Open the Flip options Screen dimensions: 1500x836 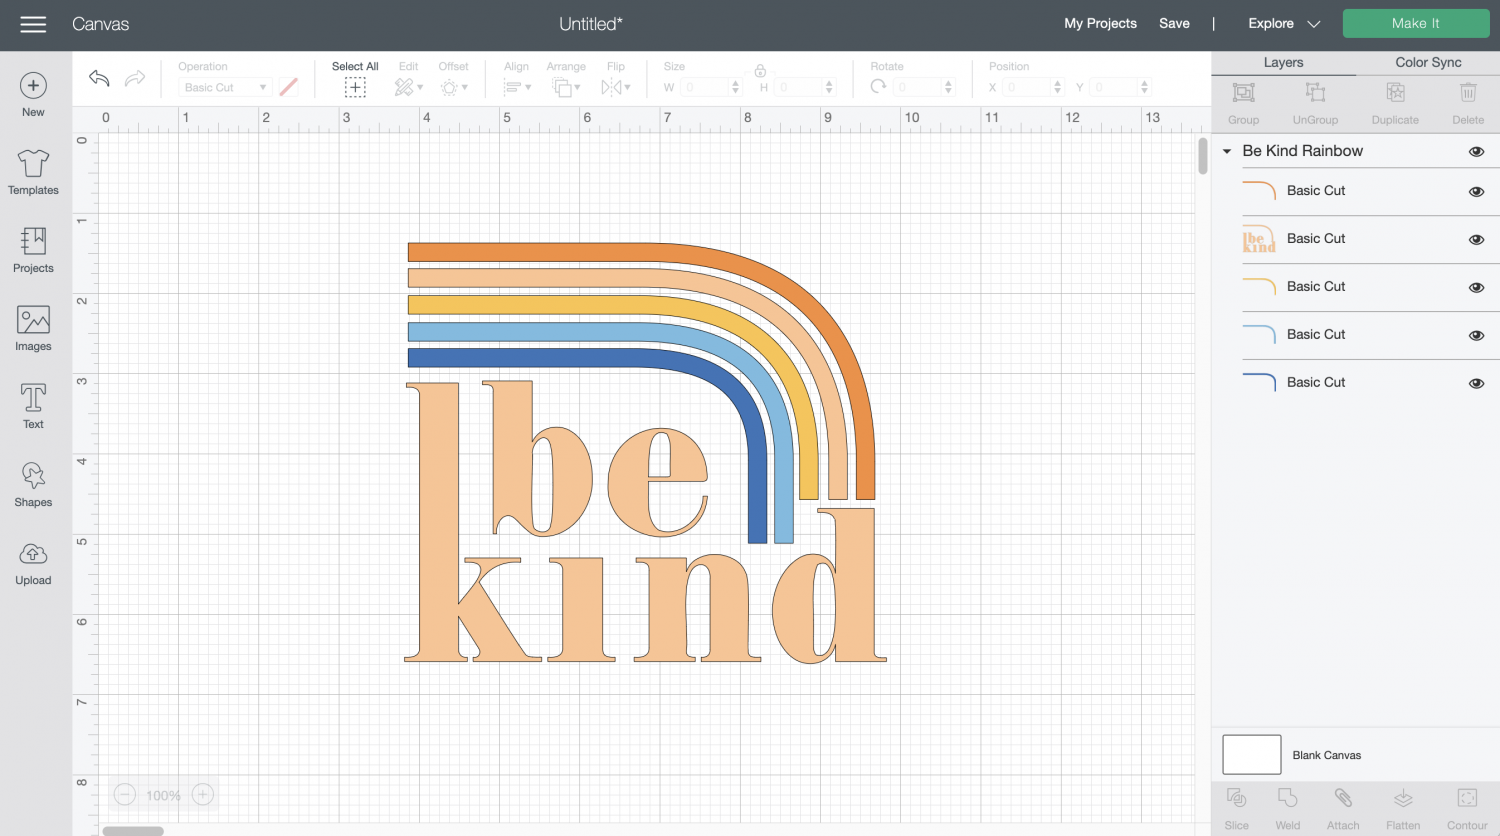coord(615,88)
